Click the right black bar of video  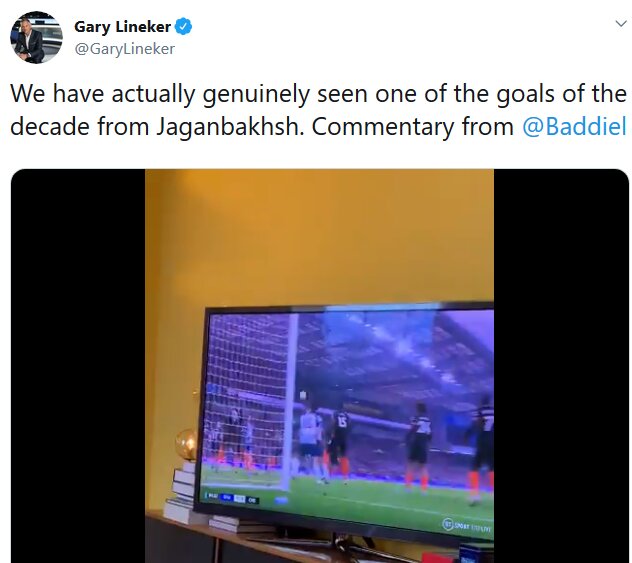tap(561, 366)
